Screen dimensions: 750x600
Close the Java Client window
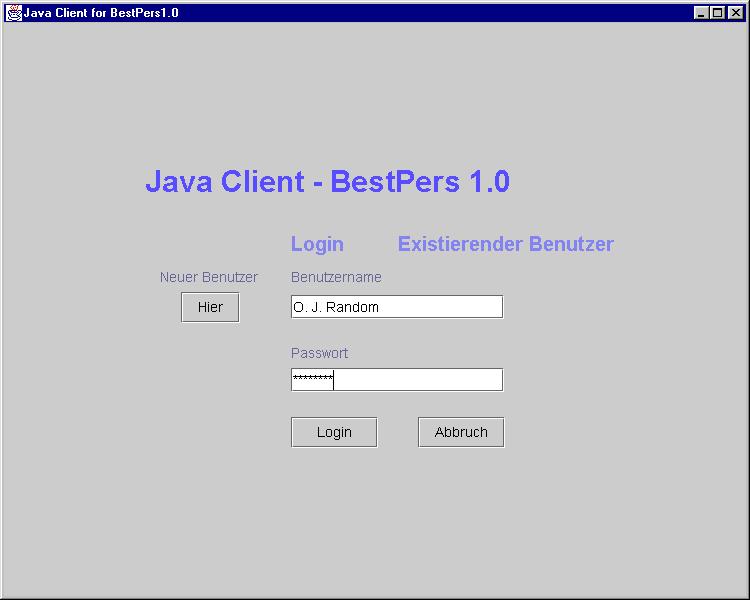tap(733, 13)
